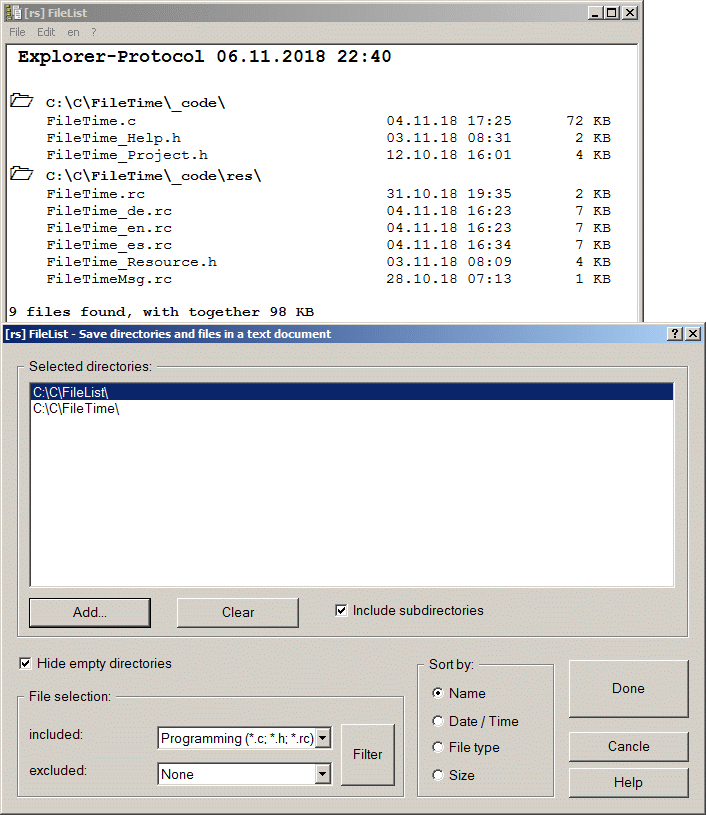Click FileTime_Resource.h file entry
The width and height of the screenshot is (706, 815).
(x=132, y=262)
